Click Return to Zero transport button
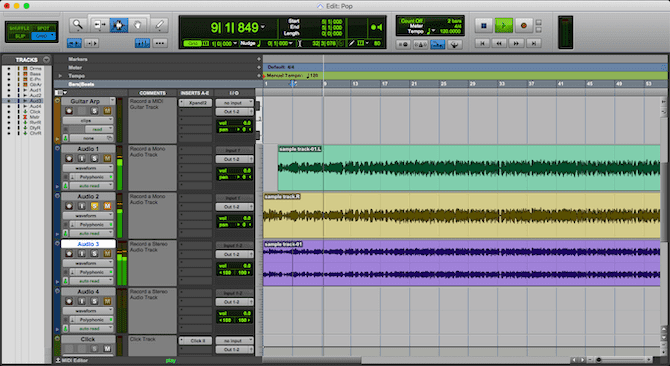This screenshot has height=366, width=670. [x=482, y=43]
